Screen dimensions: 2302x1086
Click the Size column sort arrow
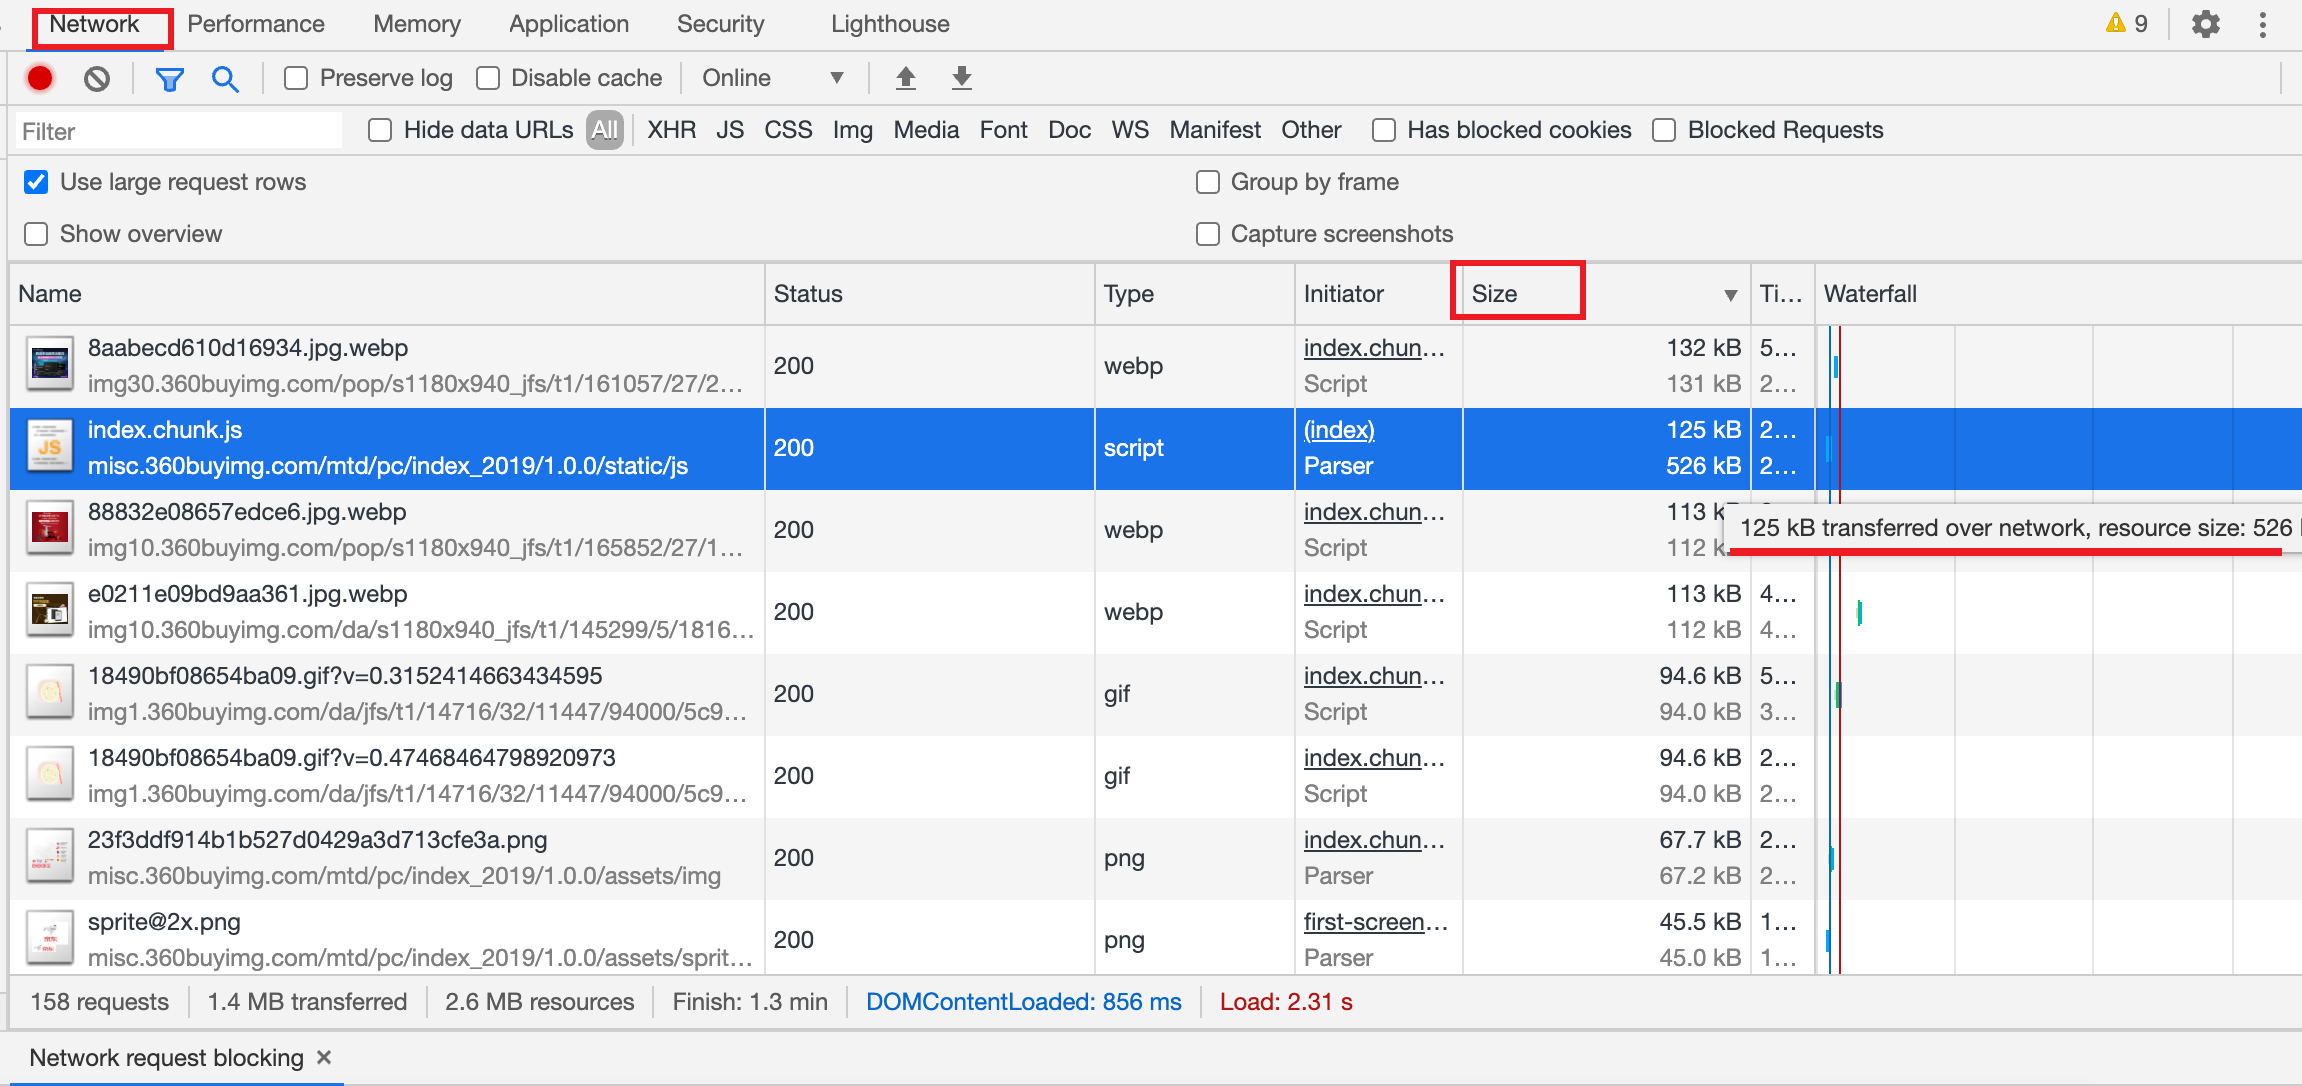pos(1730,295)
